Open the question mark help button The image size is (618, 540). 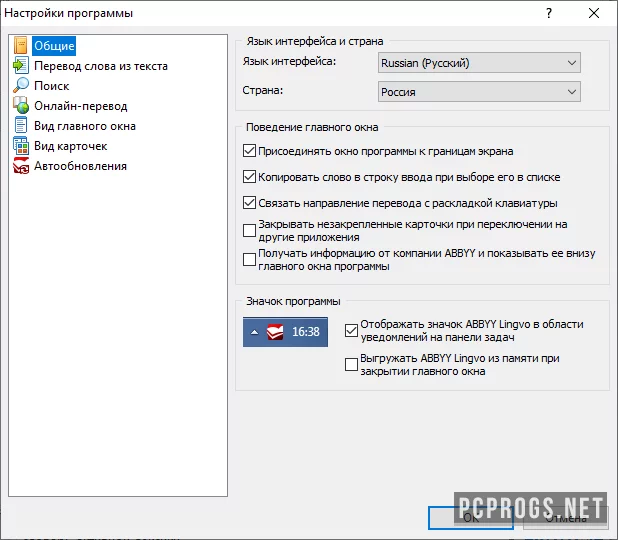click(x=549, y=13)
